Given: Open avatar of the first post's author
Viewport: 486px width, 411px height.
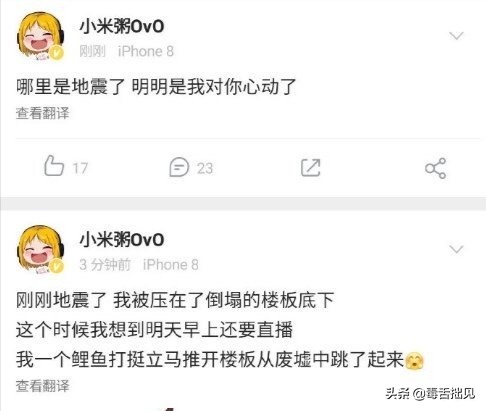Looking at the screenshot, I should 41,36.
